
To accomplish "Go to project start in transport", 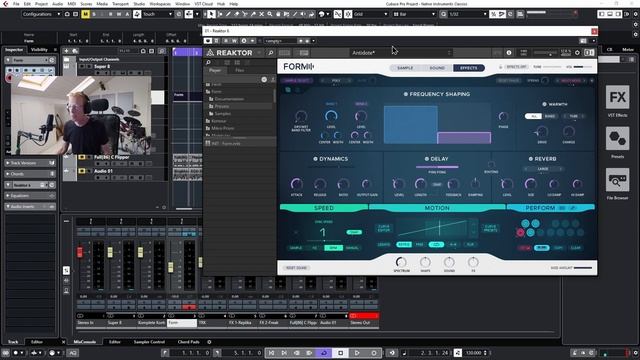I will pos(271,353).
